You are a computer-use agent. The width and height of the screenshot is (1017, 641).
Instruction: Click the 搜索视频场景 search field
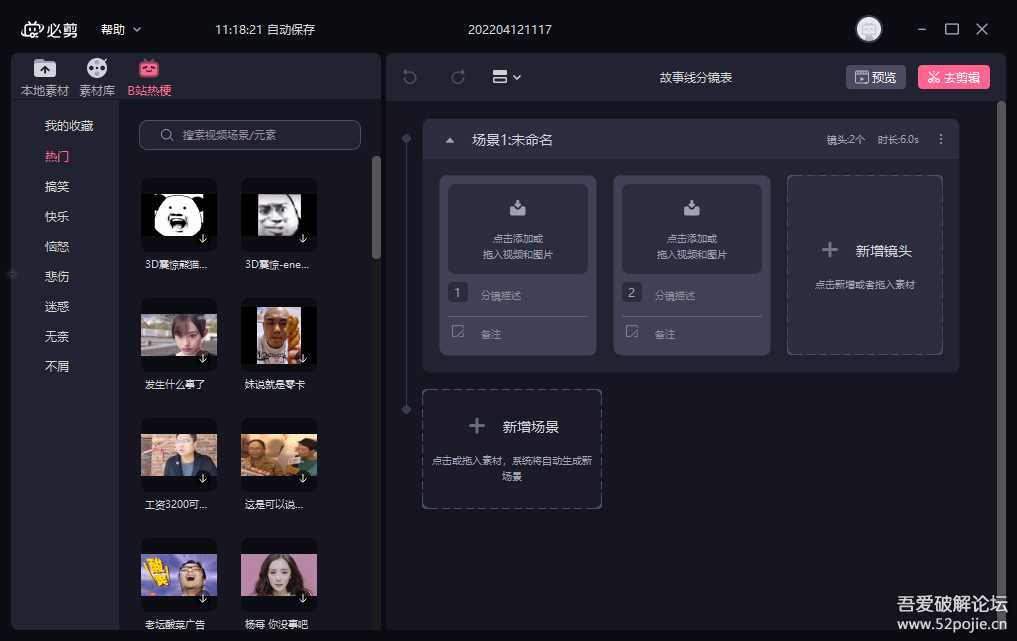[250, 135]
